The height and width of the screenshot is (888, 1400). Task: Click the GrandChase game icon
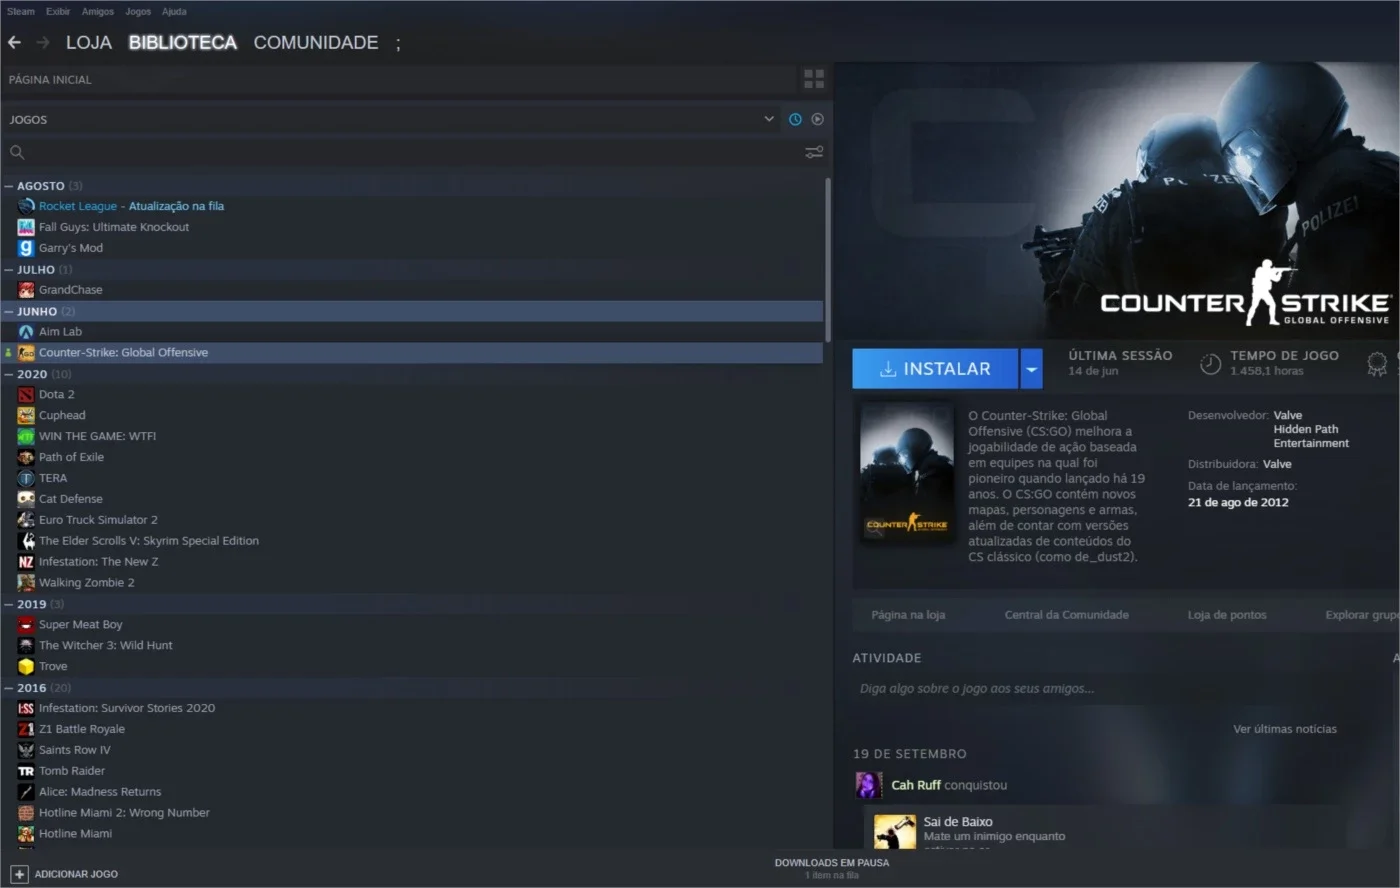26,290
